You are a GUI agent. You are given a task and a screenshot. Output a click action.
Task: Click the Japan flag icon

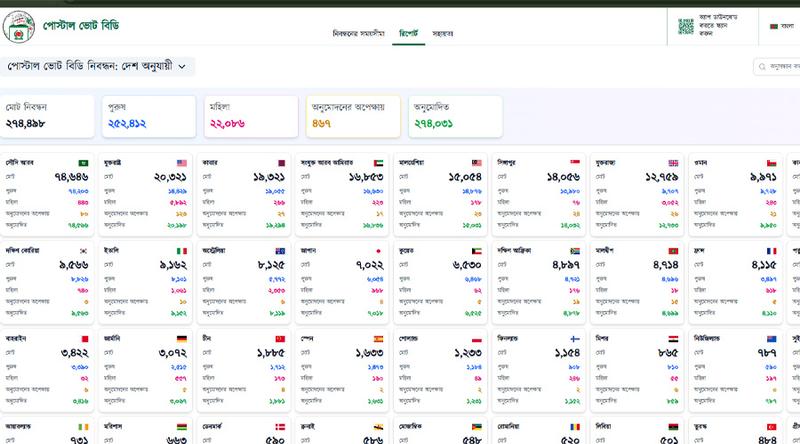(379, 251)
